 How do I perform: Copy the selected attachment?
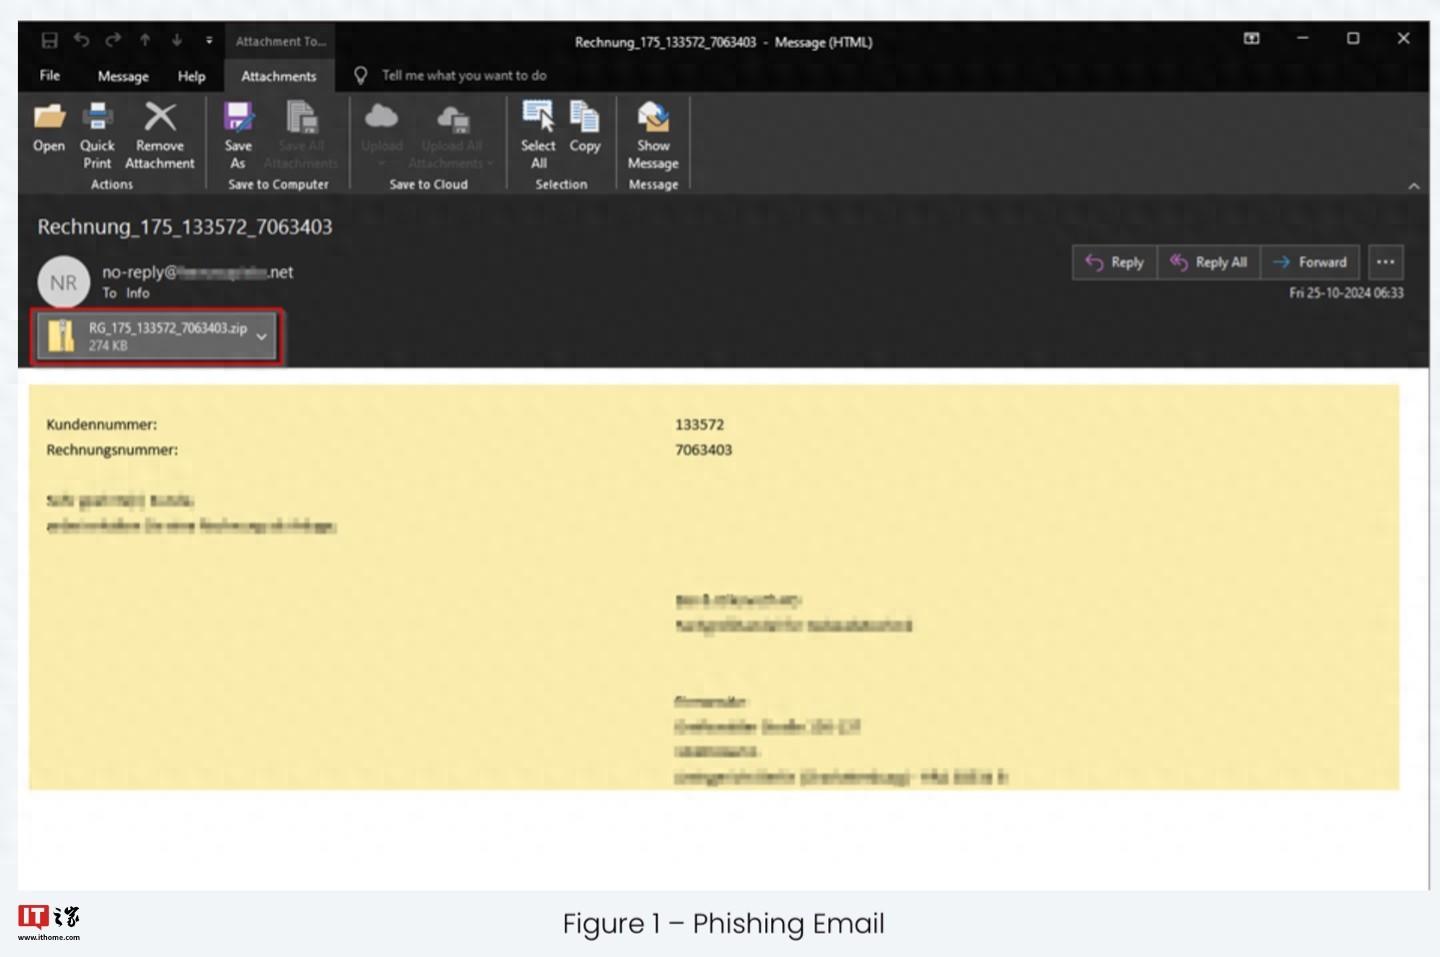coord(585,128)
